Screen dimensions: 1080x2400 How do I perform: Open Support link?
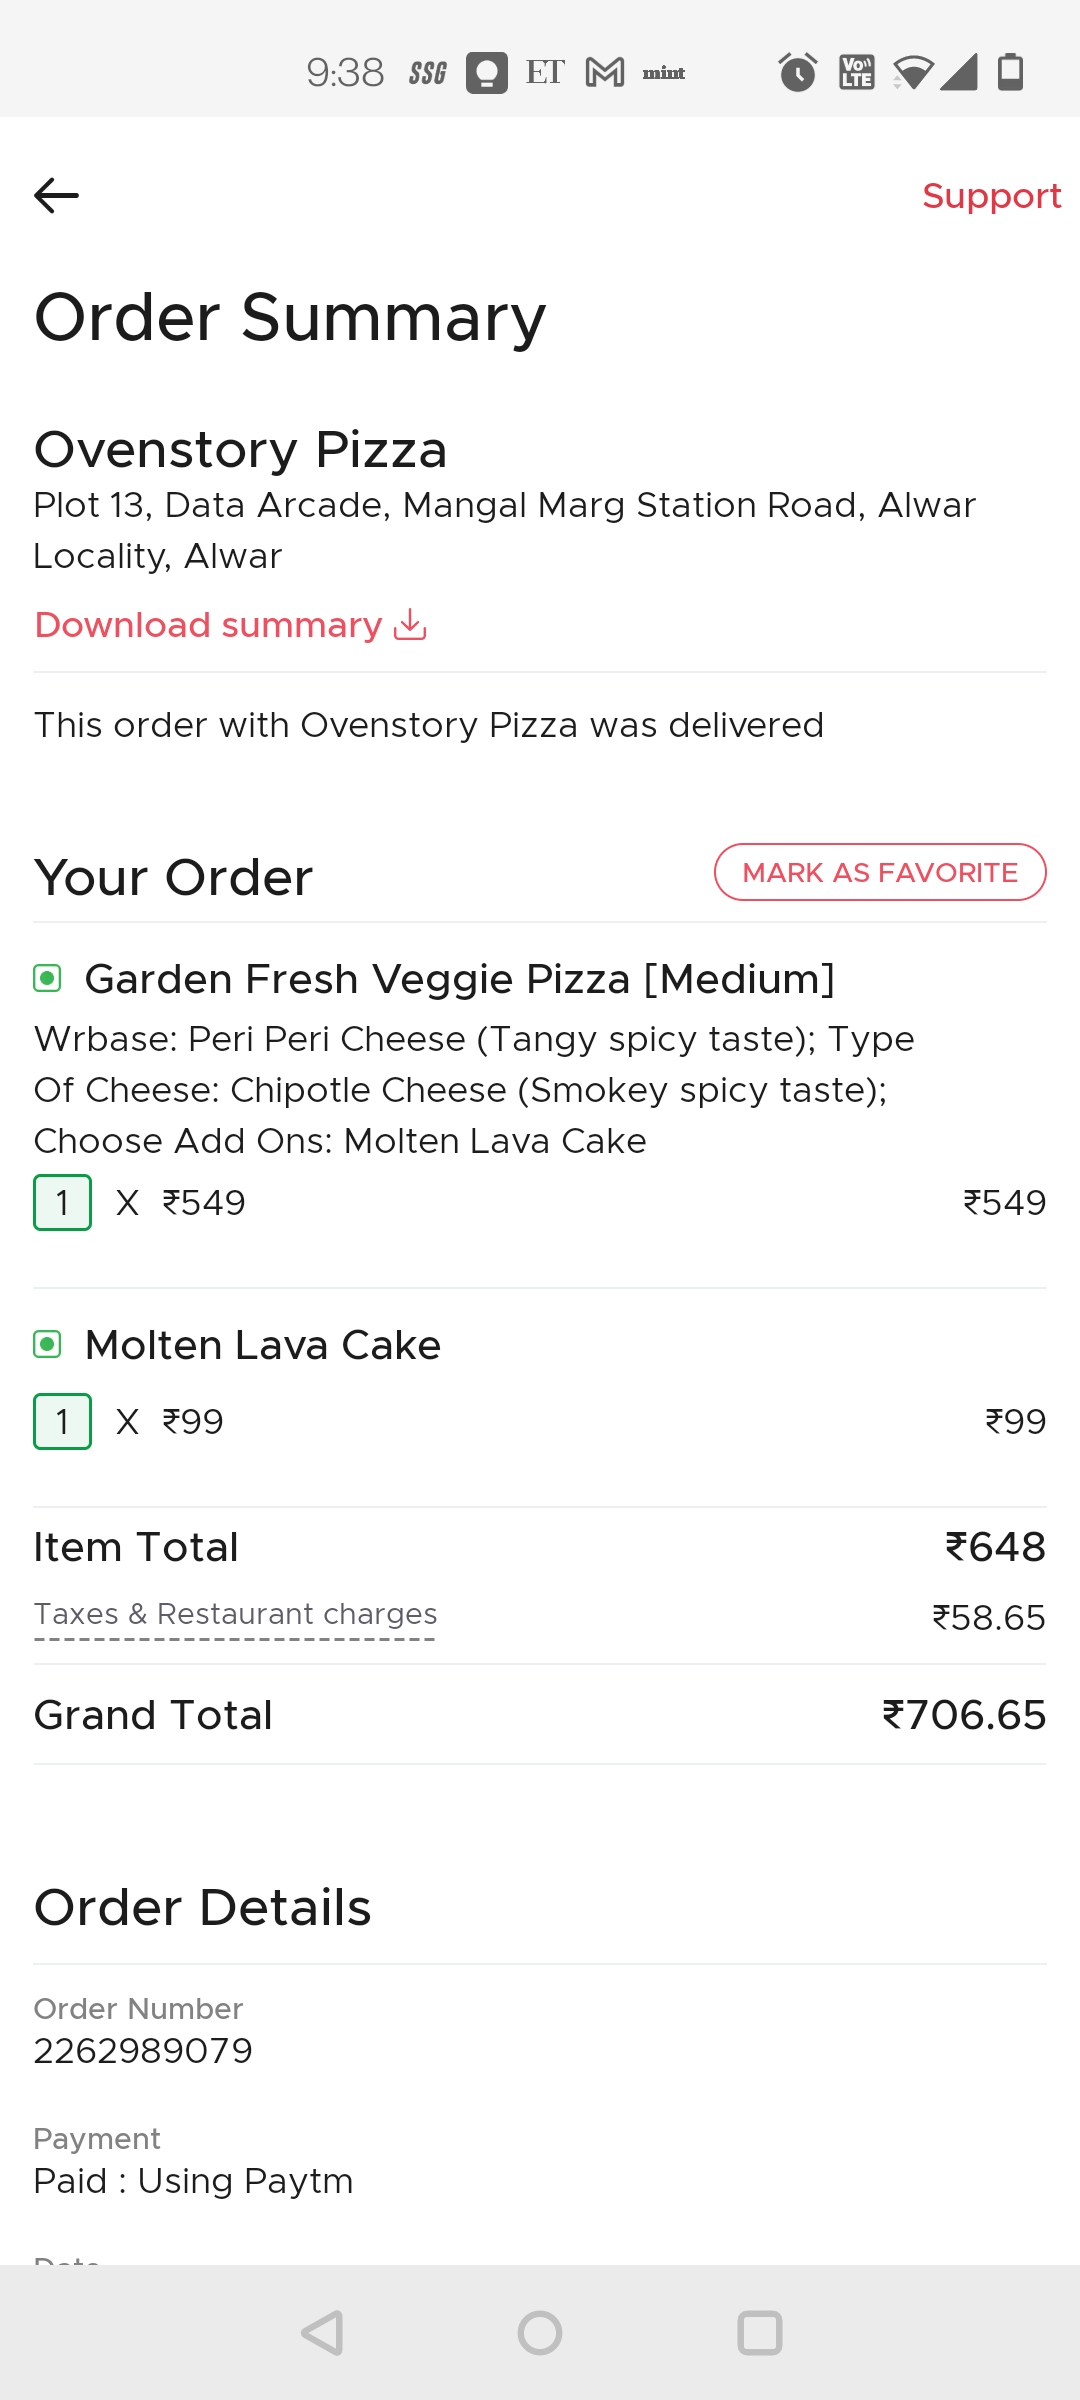point(990,196)
